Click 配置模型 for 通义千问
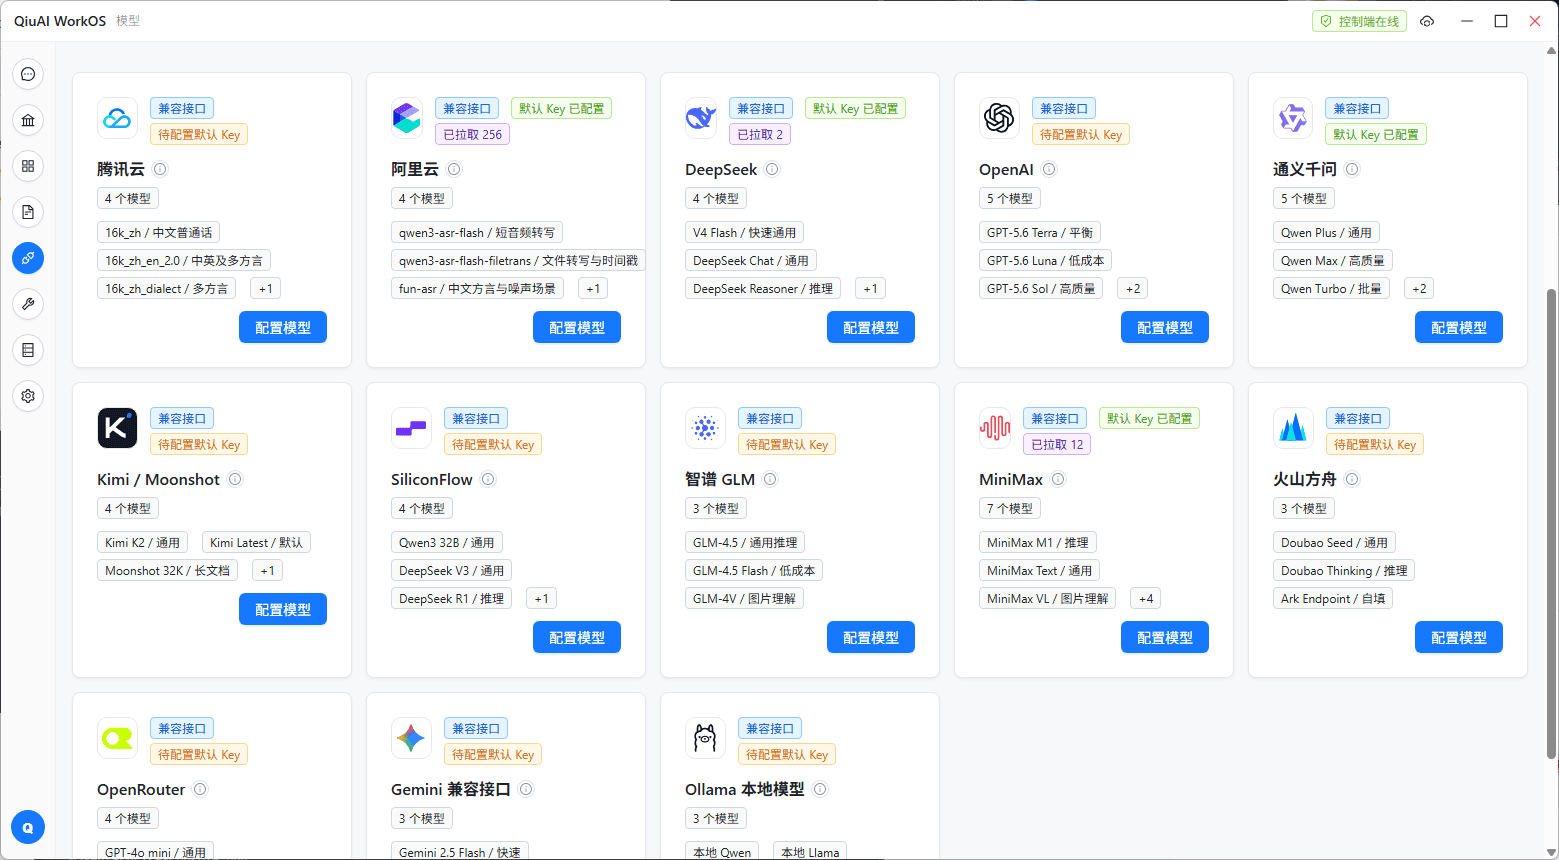 (x=1459, y=327)
